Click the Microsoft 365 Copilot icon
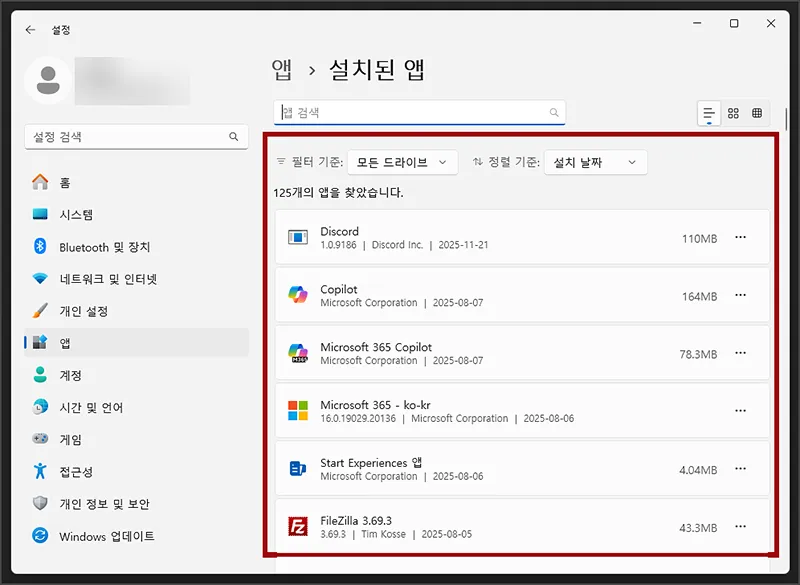800x585 pixels. click(298, 353)
